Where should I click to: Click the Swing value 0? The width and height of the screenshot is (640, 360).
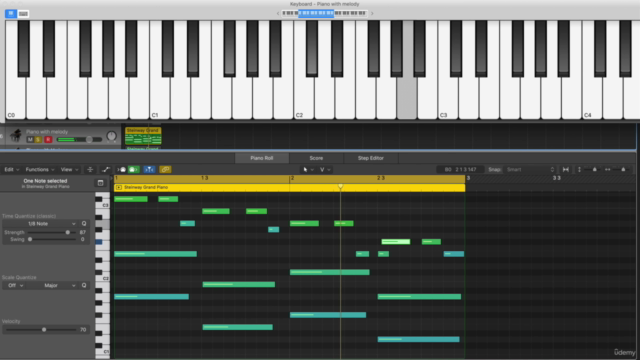(82, 239)
